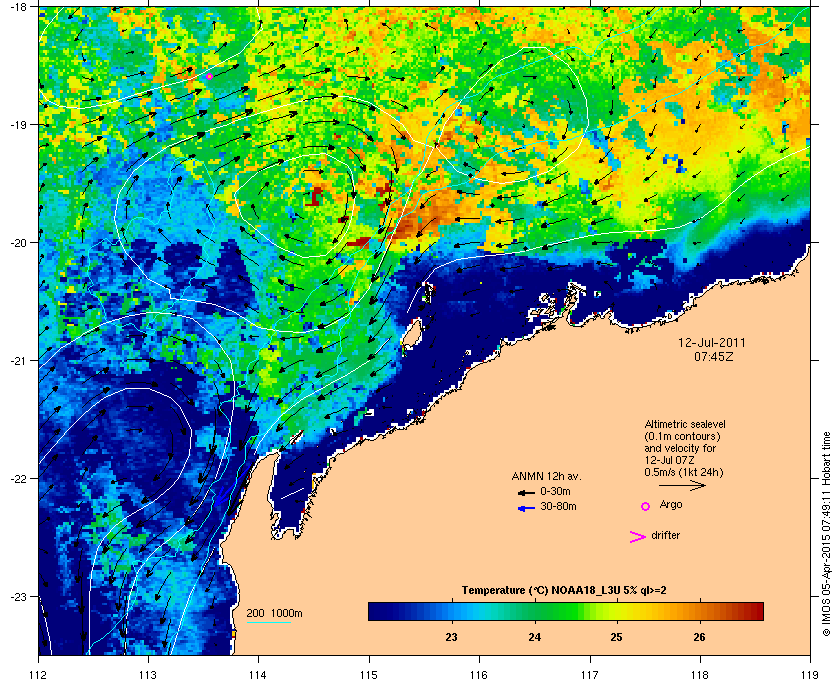Click the IMOS copyright timestamp text
840x680 pixels.
tap(826, 534)
